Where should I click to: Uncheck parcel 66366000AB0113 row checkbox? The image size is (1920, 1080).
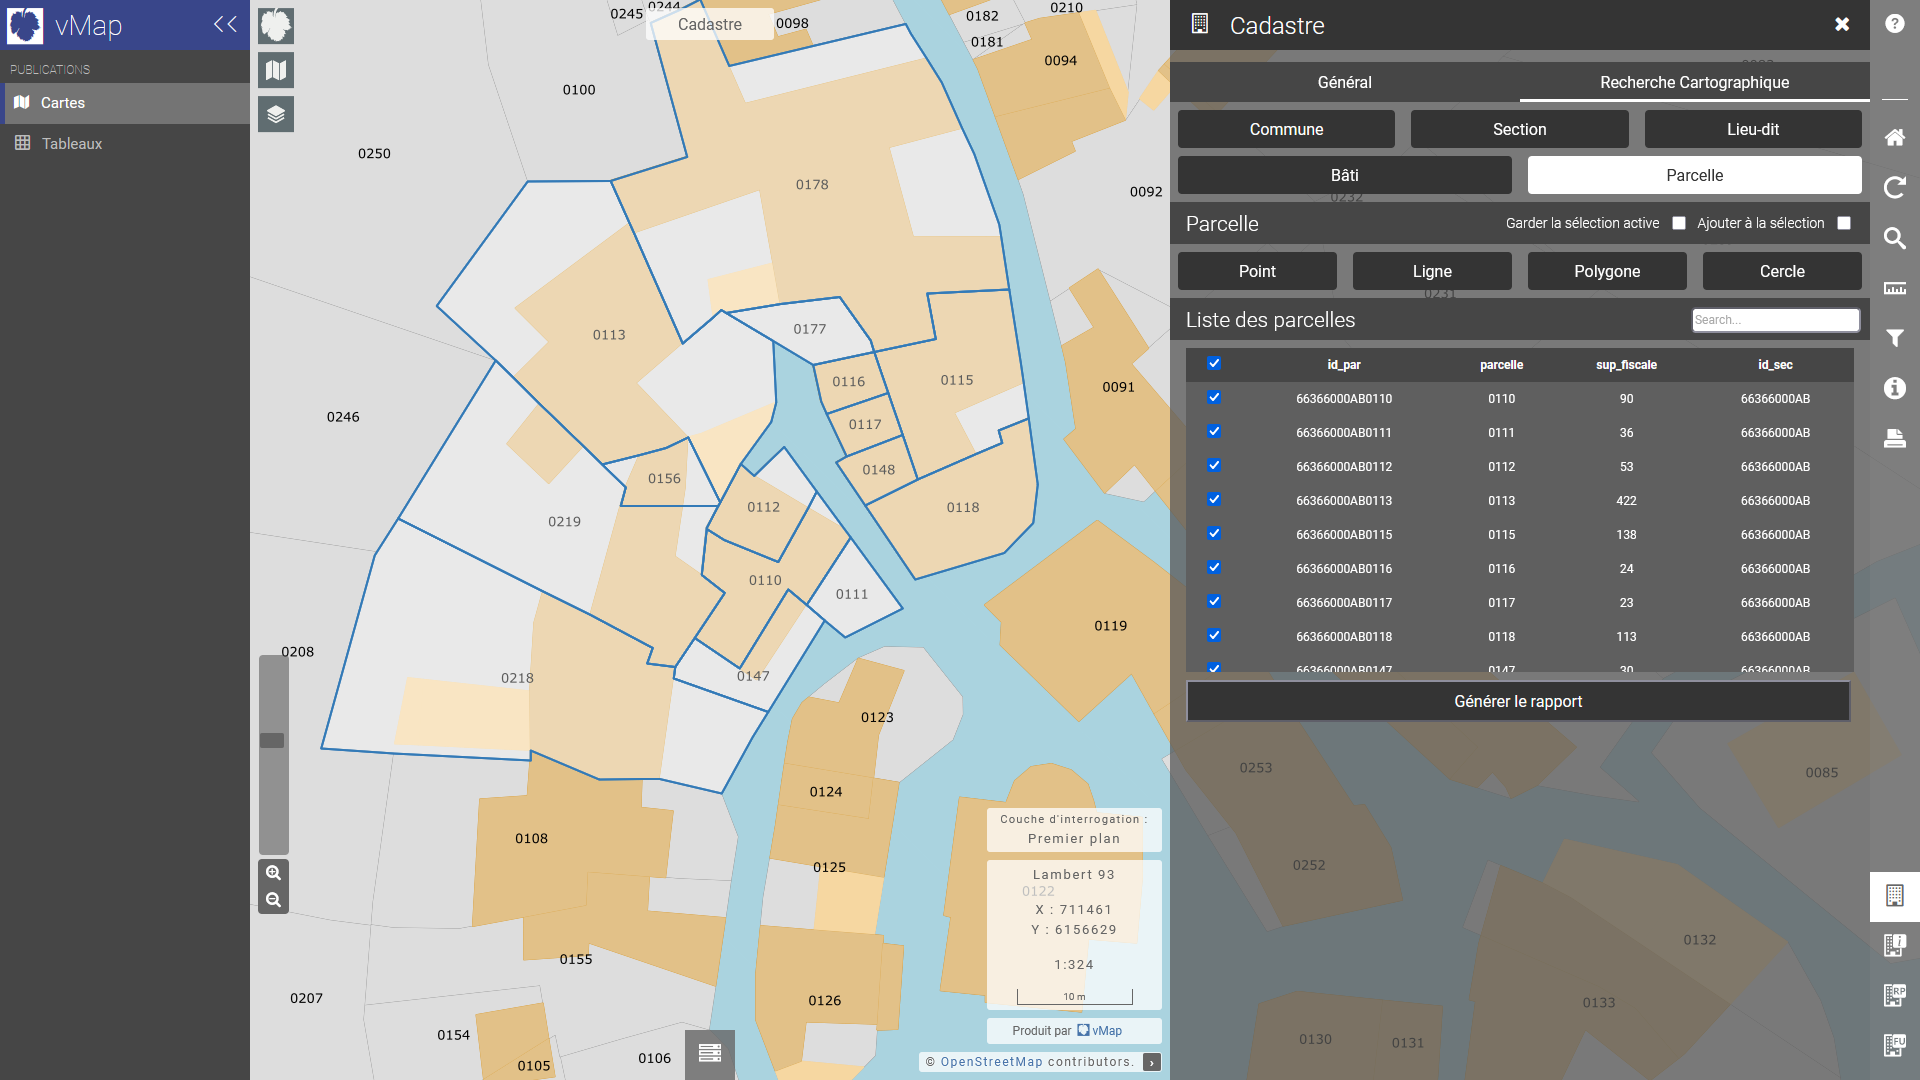pos(1214,499)
